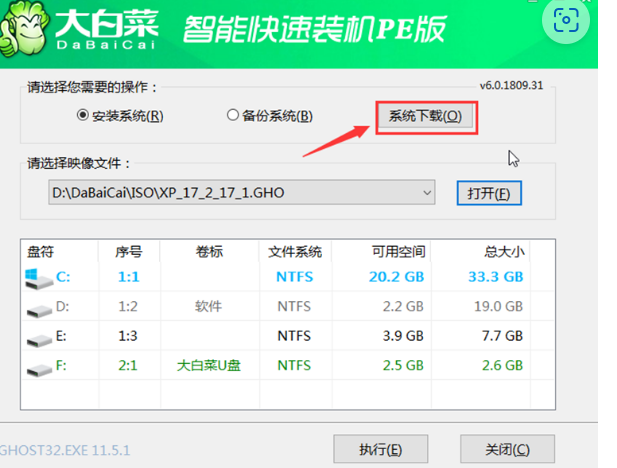The width and height of the screenshot is (617, 468).
Task: Click the XP_17_2_17_1.GHO path combo box
Action: point(242,192)
